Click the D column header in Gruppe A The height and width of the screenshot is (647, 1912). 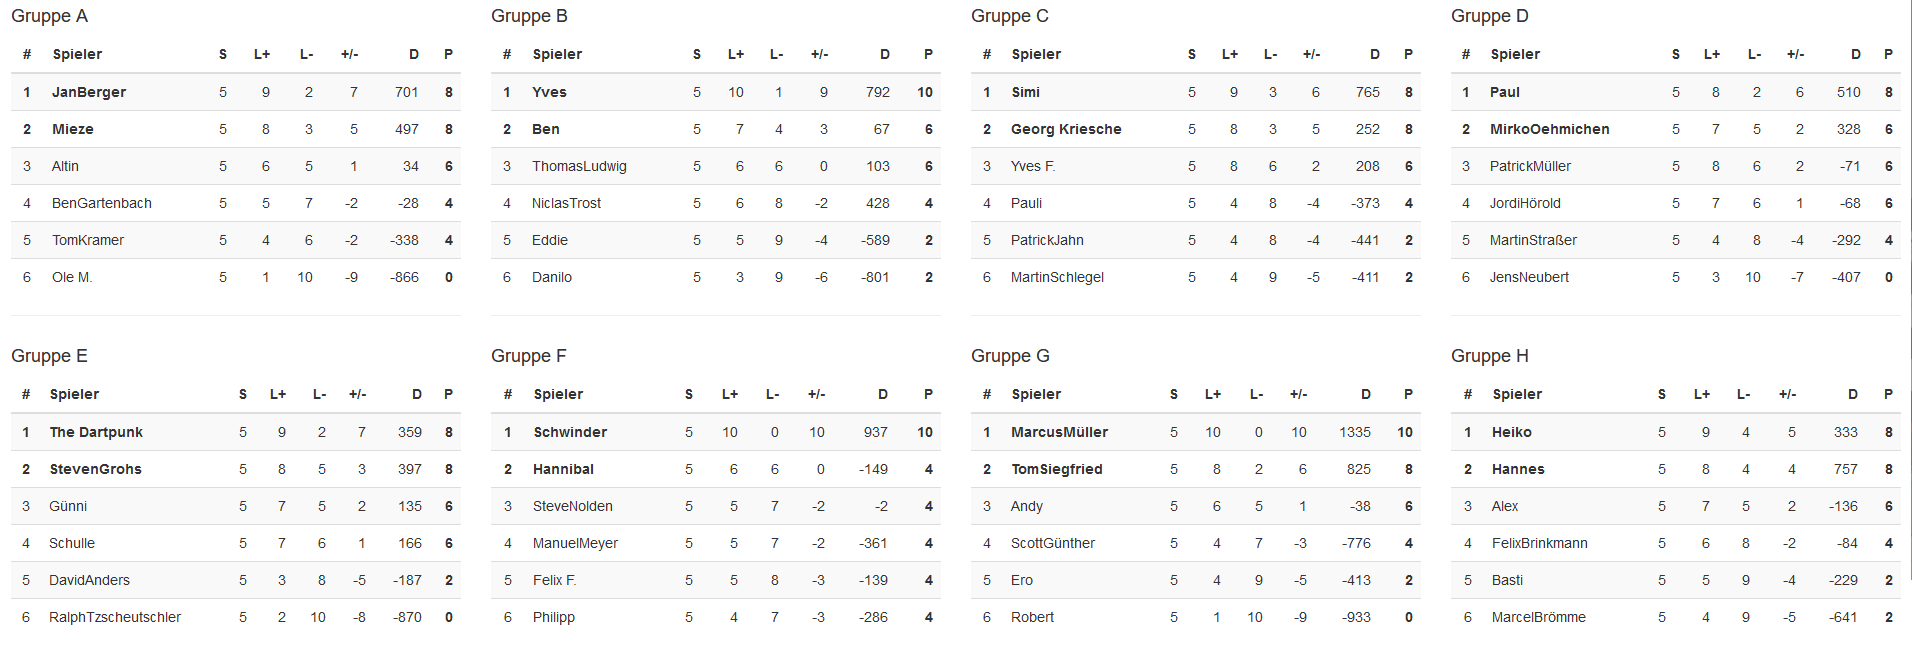[x=413, y=54]
